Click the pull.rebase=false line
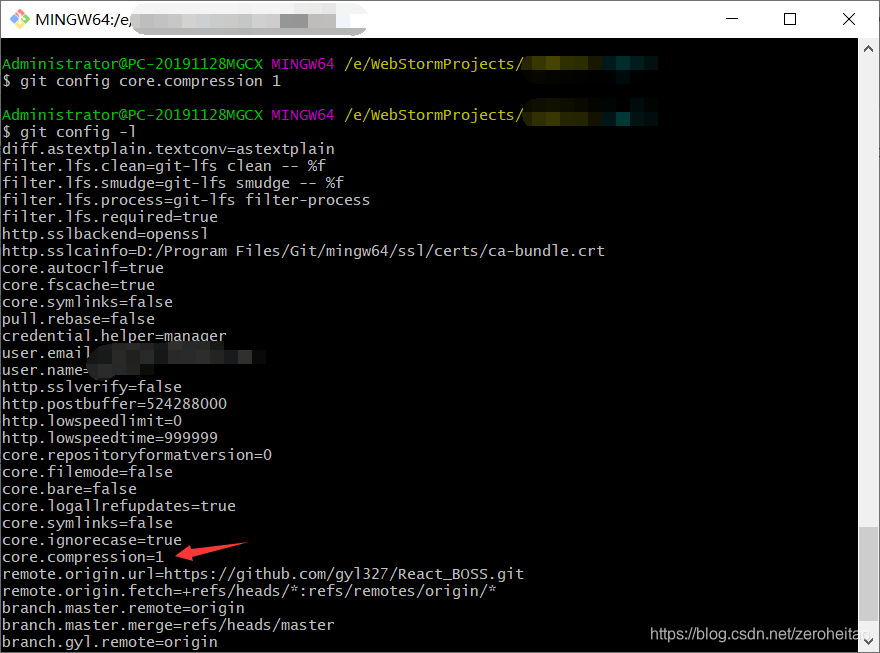The width and height of the screenshot is (880, 653). 80,318
